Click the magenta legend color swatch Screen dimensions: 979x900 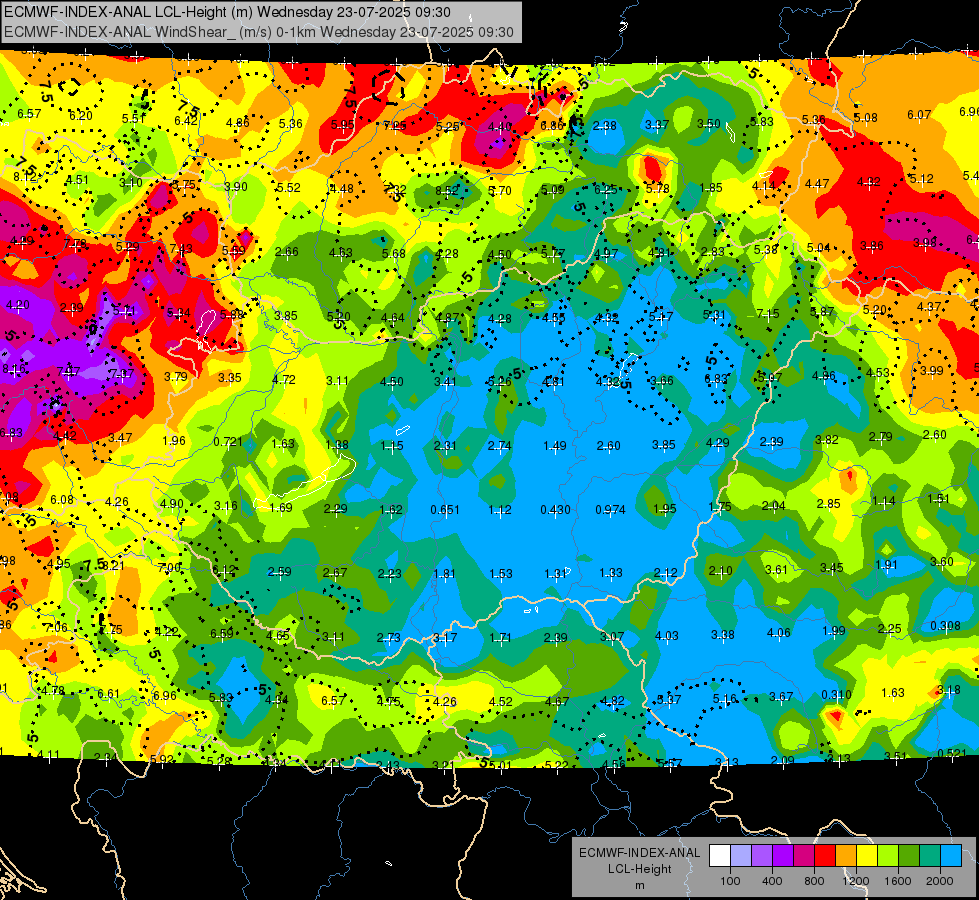[x=804, y=856]
